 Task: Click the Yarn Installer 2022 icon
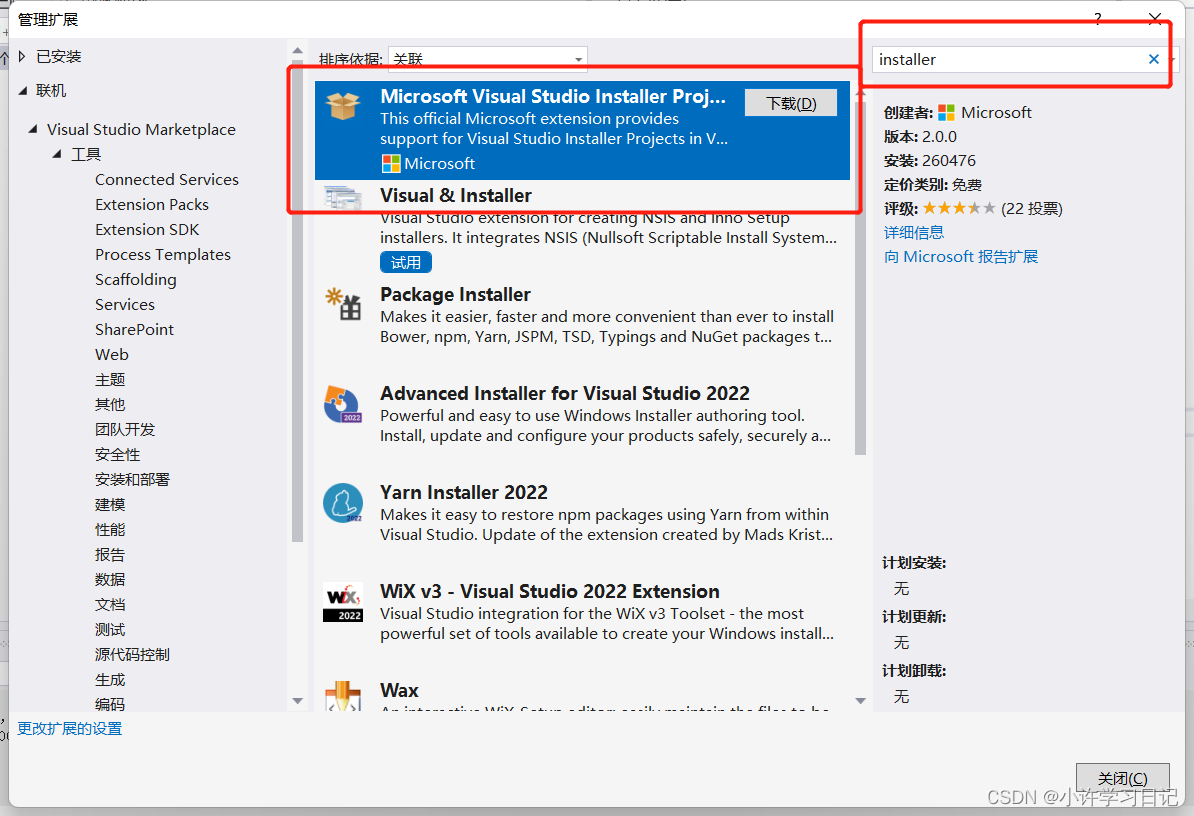point(343,503)
